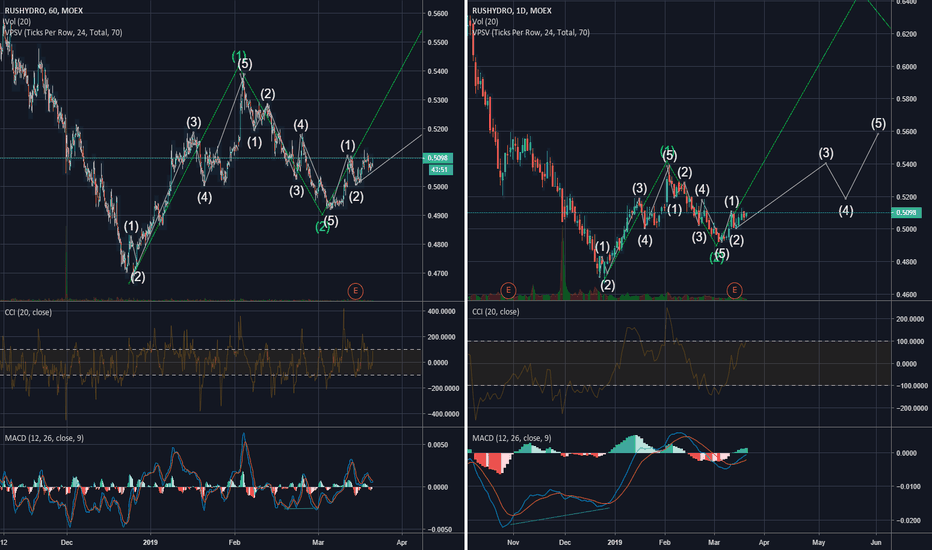932x550 pixels.
Task: Select green (1) wave label at the 60-minute chart peak
Action: click(239, 56)
